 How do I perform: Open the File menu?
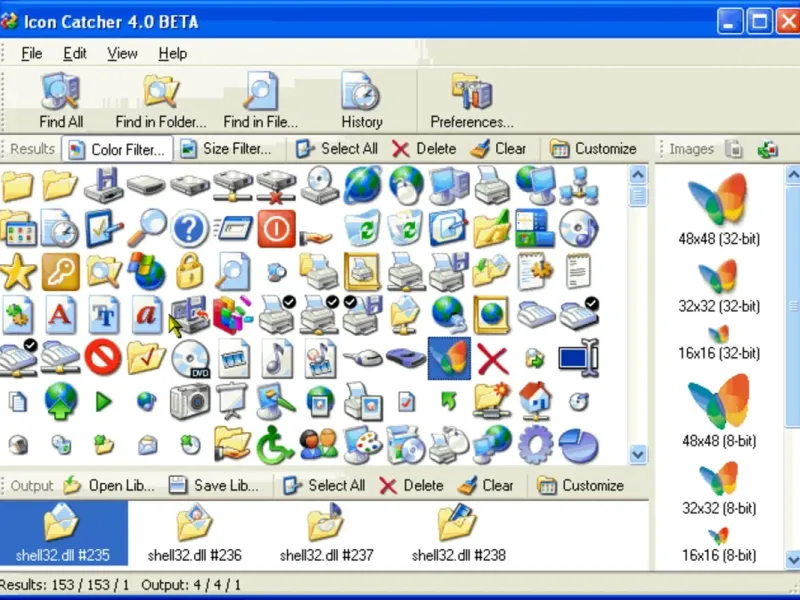click(32, 53)
